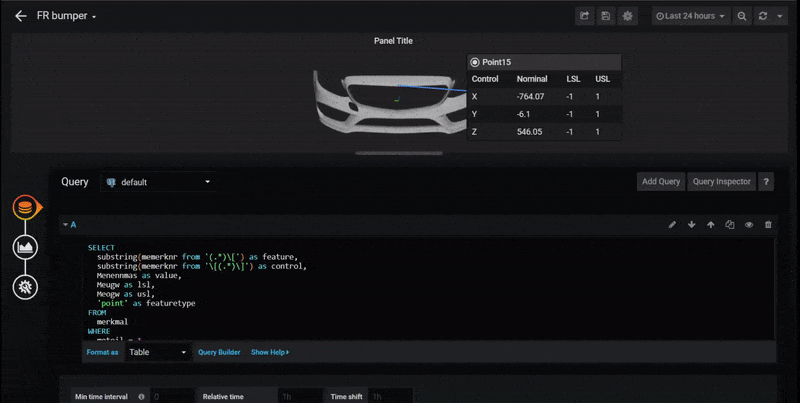
Task: Click the Nominal column header
Action: (x=532, y=79)
